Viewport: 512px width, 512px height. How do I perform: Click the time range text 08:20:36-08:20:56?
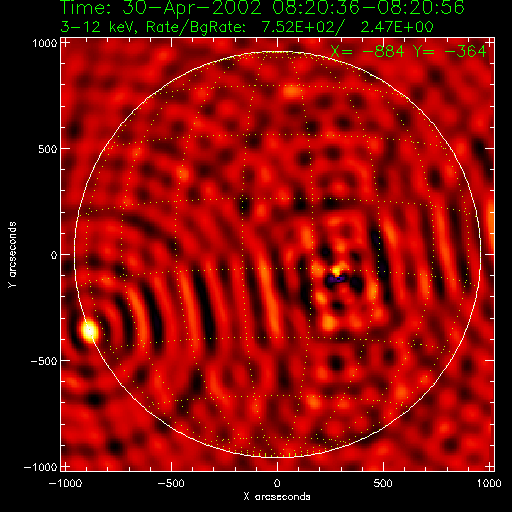point(368,7)
